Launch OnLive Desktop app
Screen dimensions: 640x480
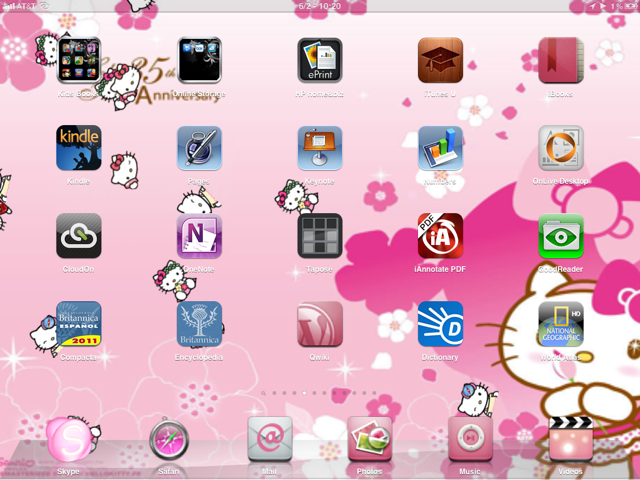pyautogui.click(x=561, y=148)
